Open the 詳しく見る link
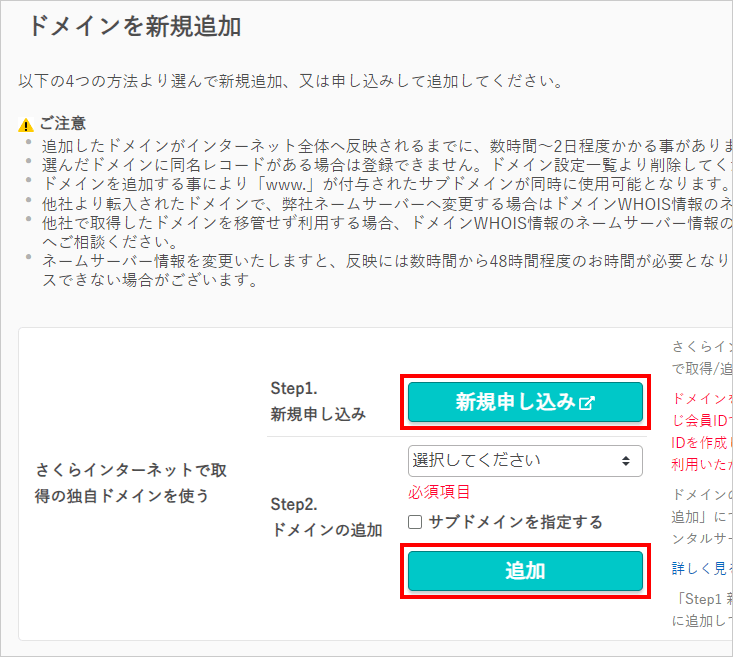The width and height of the screenshot is (733, 657). [702, 568]
